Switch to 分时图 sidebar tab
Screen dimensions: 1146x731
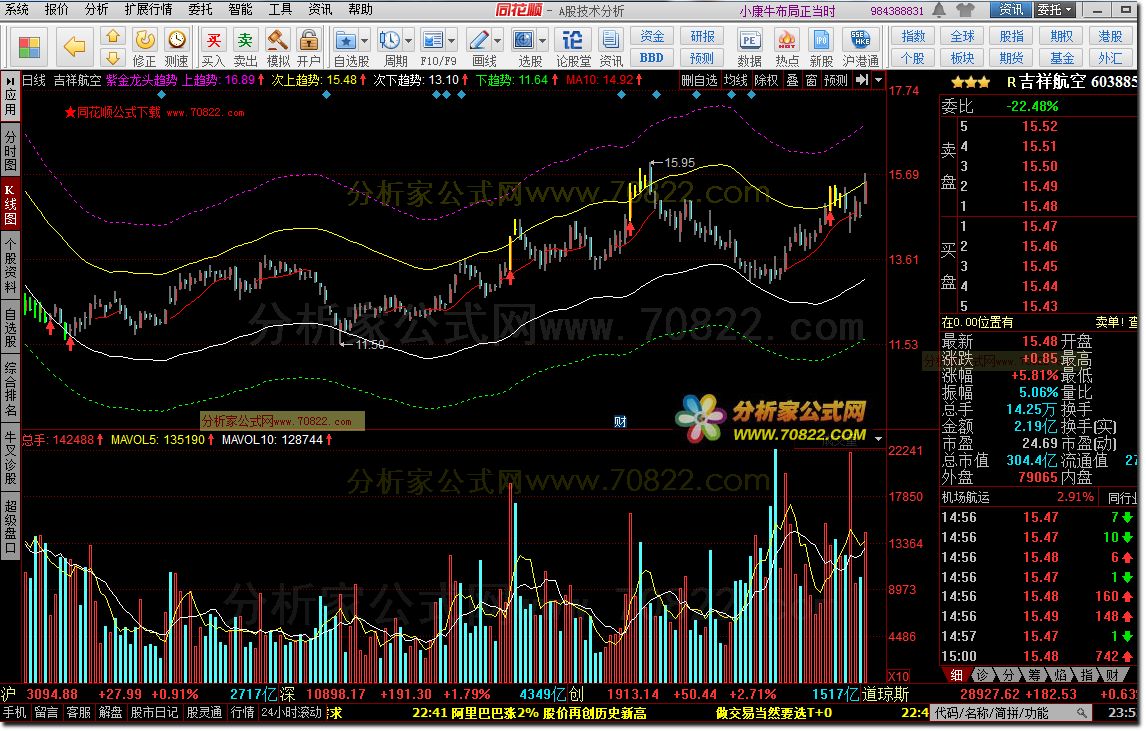(10, 150)
